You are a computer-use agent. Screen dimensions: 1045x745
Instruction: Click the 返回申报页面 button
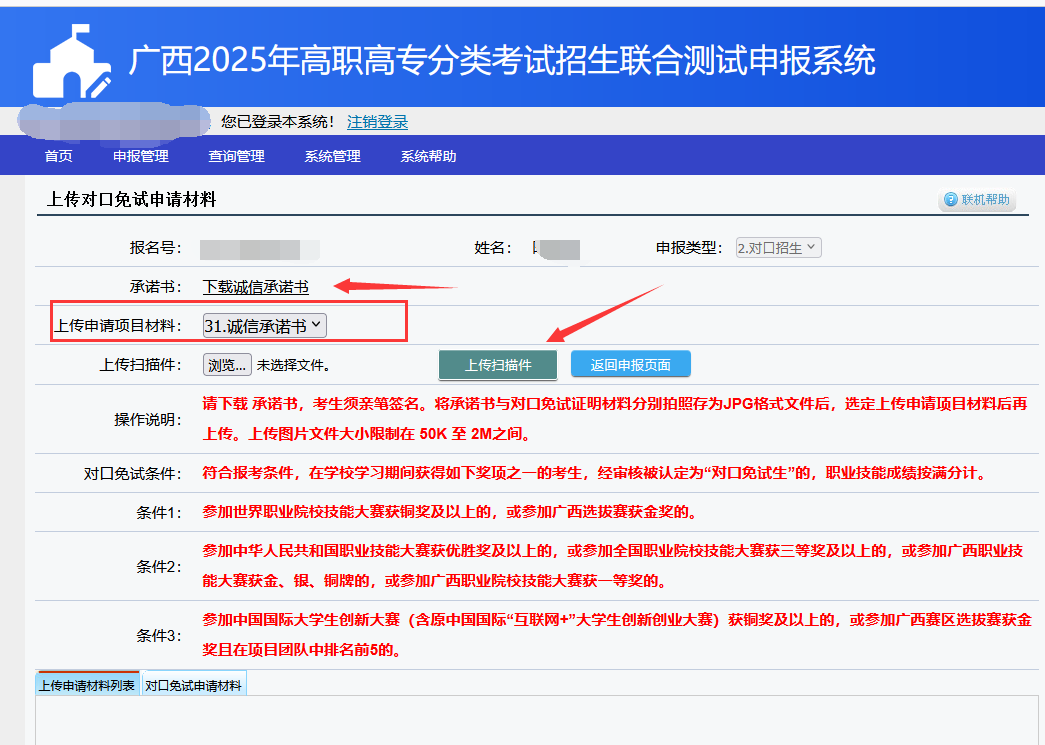[630, 365]
